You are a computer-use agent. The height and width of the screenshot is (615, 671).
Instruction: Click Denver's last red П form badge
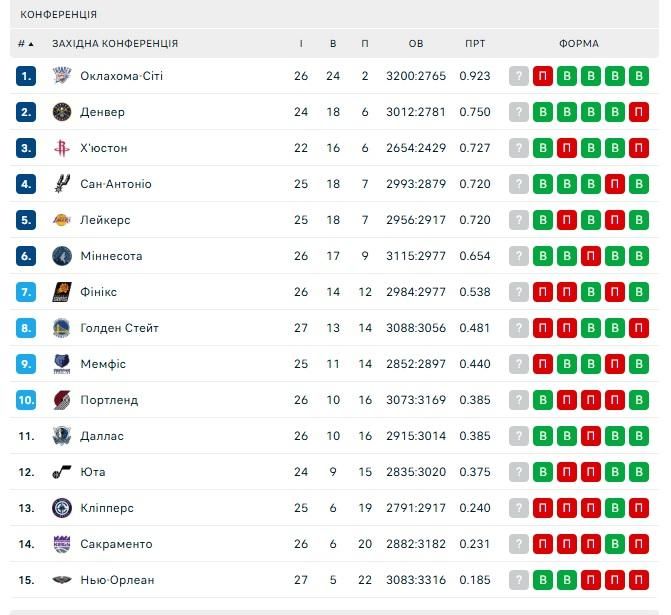click(x=638, y=112)
